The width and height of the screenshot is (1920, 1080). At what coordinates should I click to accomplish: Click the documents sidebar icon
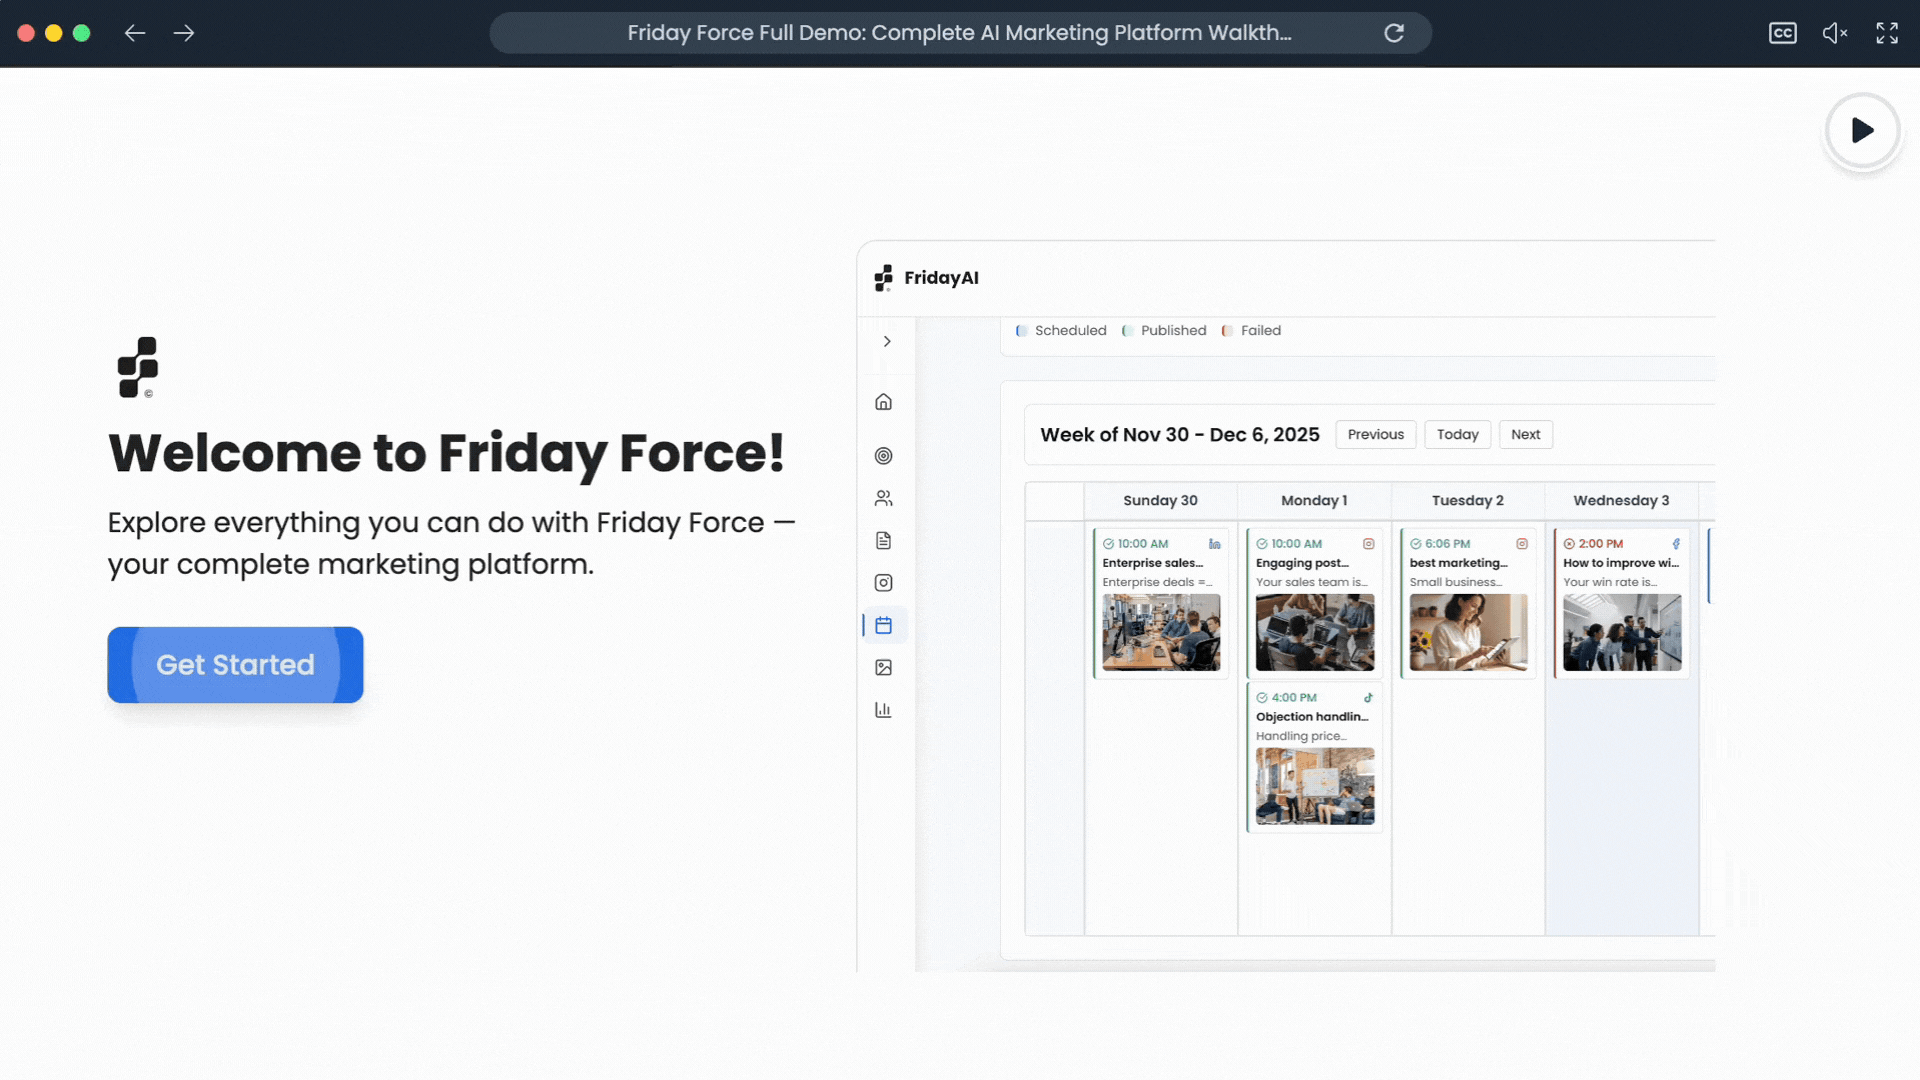click(x=884, y=540)
